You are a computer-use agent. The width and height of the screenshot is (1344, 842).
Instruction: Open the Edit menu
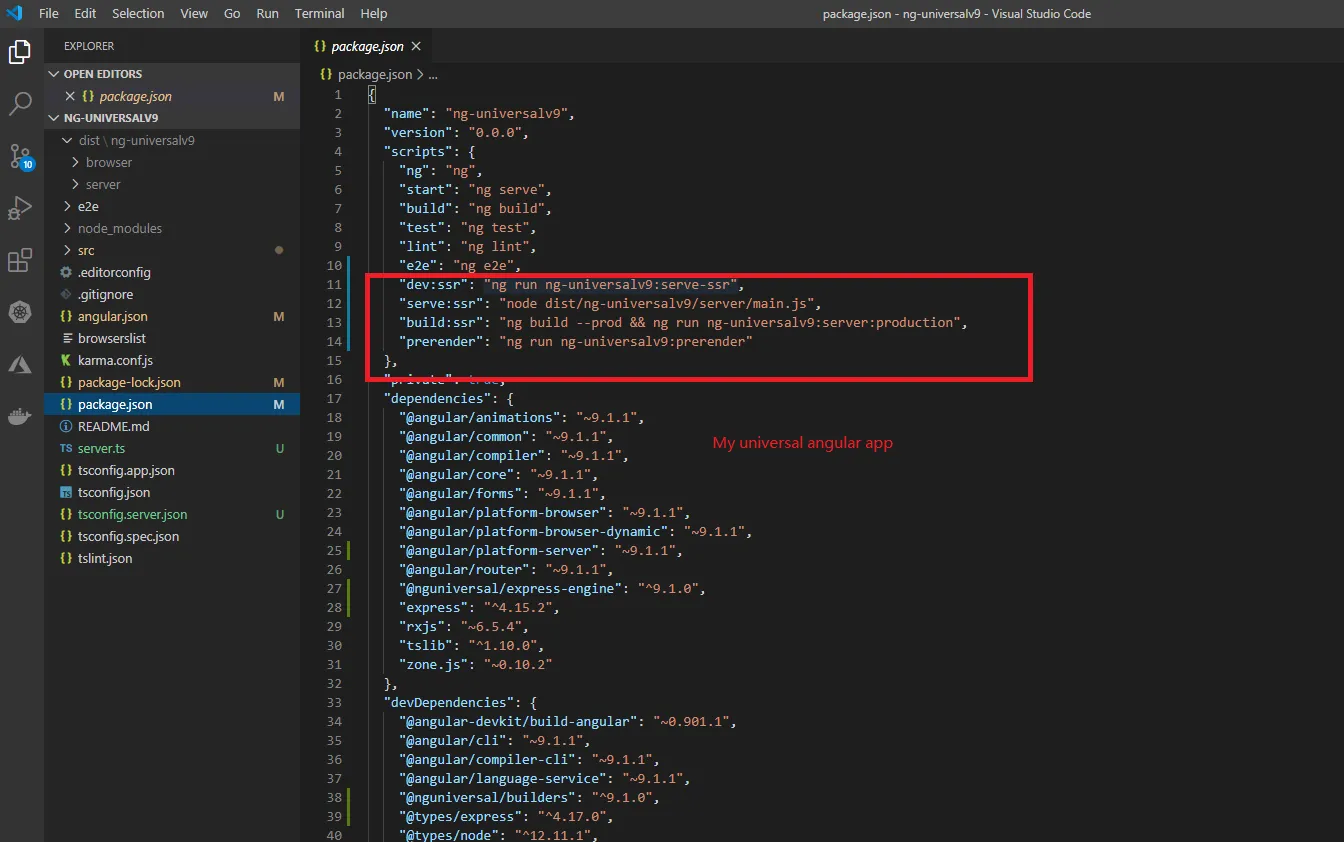coord(85,14)
